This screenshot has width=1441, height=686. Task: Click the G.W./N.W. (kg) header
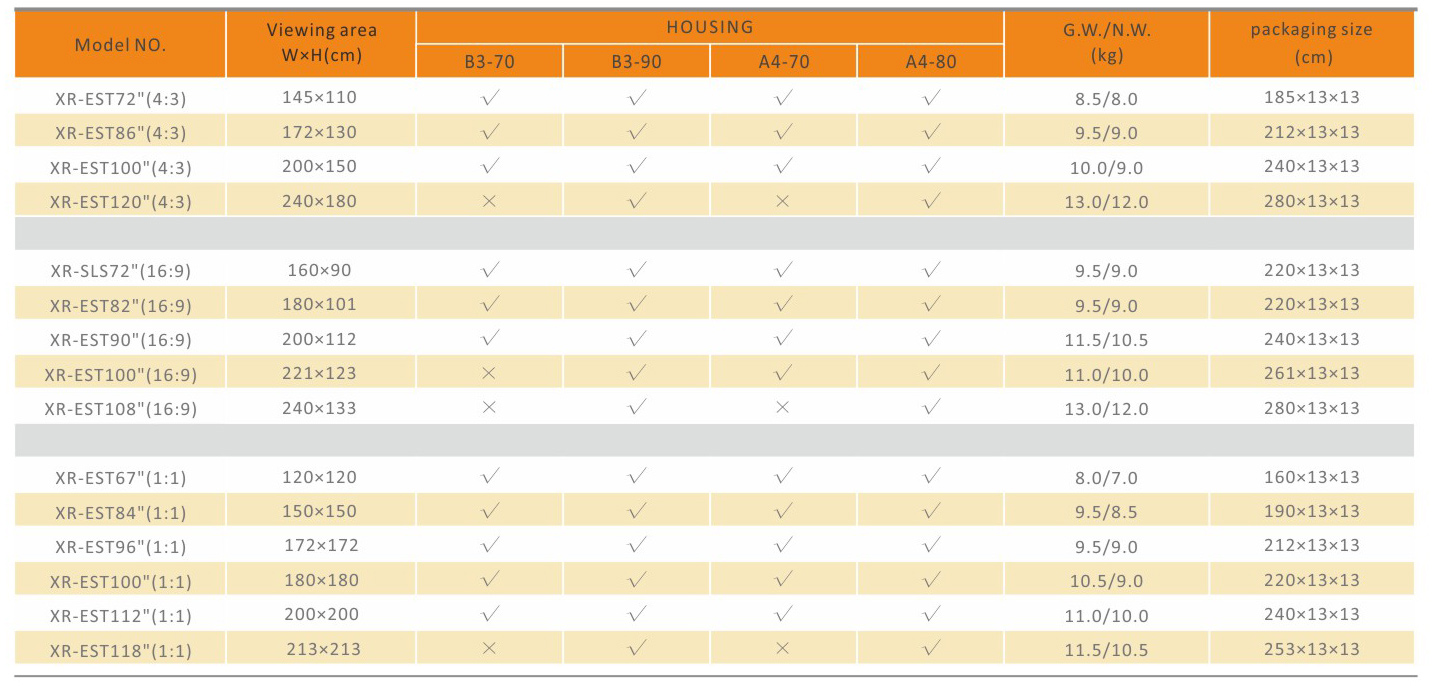coord(1107,44)
